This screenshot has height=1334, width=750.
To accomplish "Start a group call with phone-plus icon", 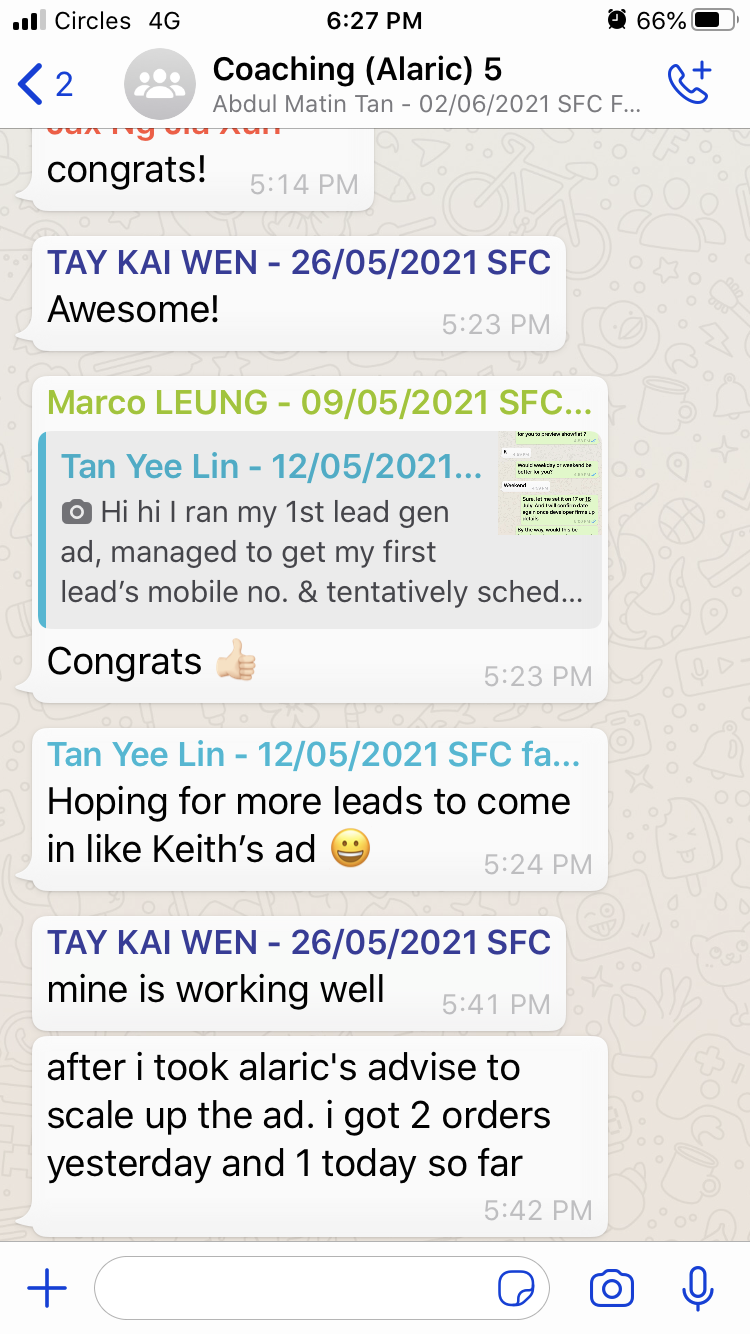I will coord(689,83).
